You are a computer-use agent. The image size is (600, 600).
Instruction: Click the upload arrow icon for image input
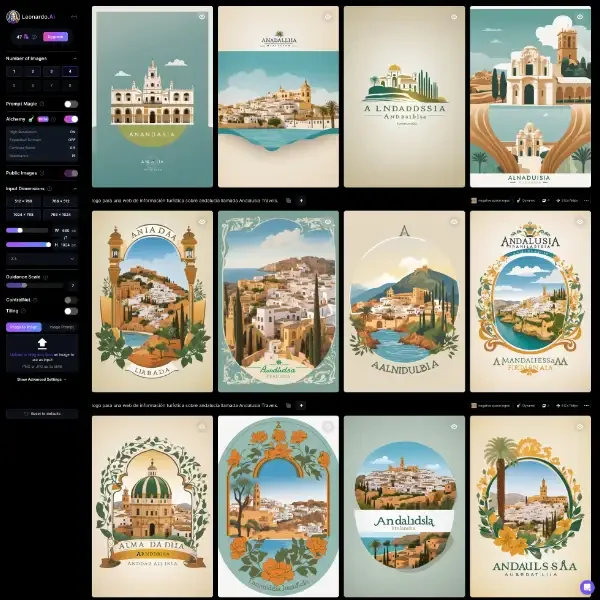click(x=42, y=343)
